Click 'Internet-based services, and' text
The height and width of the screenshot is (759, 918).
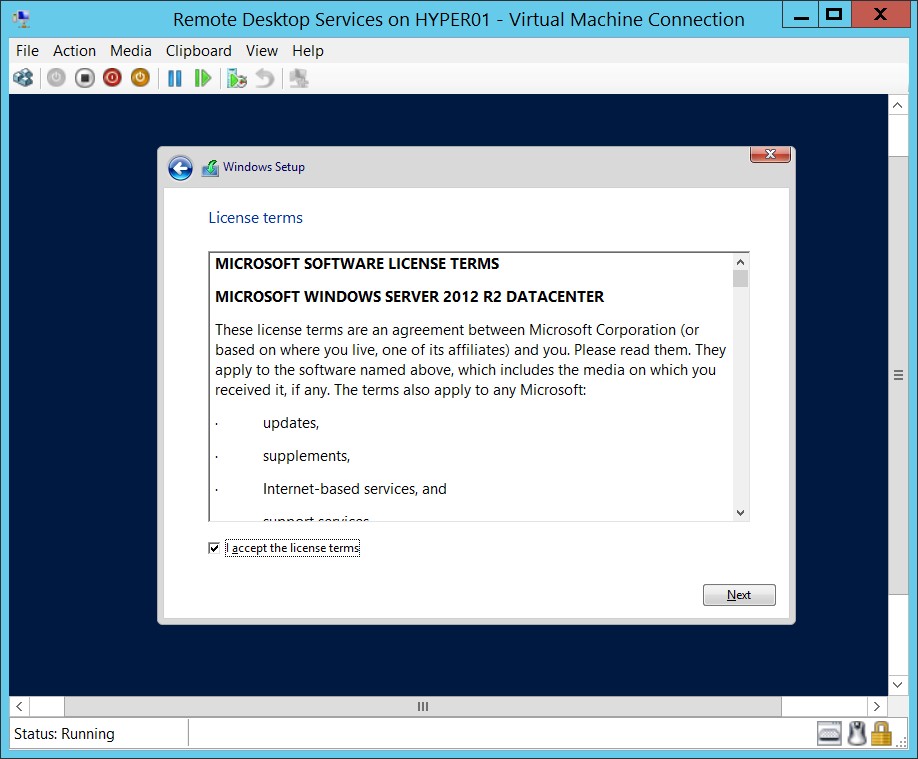(x=355, y=489)
